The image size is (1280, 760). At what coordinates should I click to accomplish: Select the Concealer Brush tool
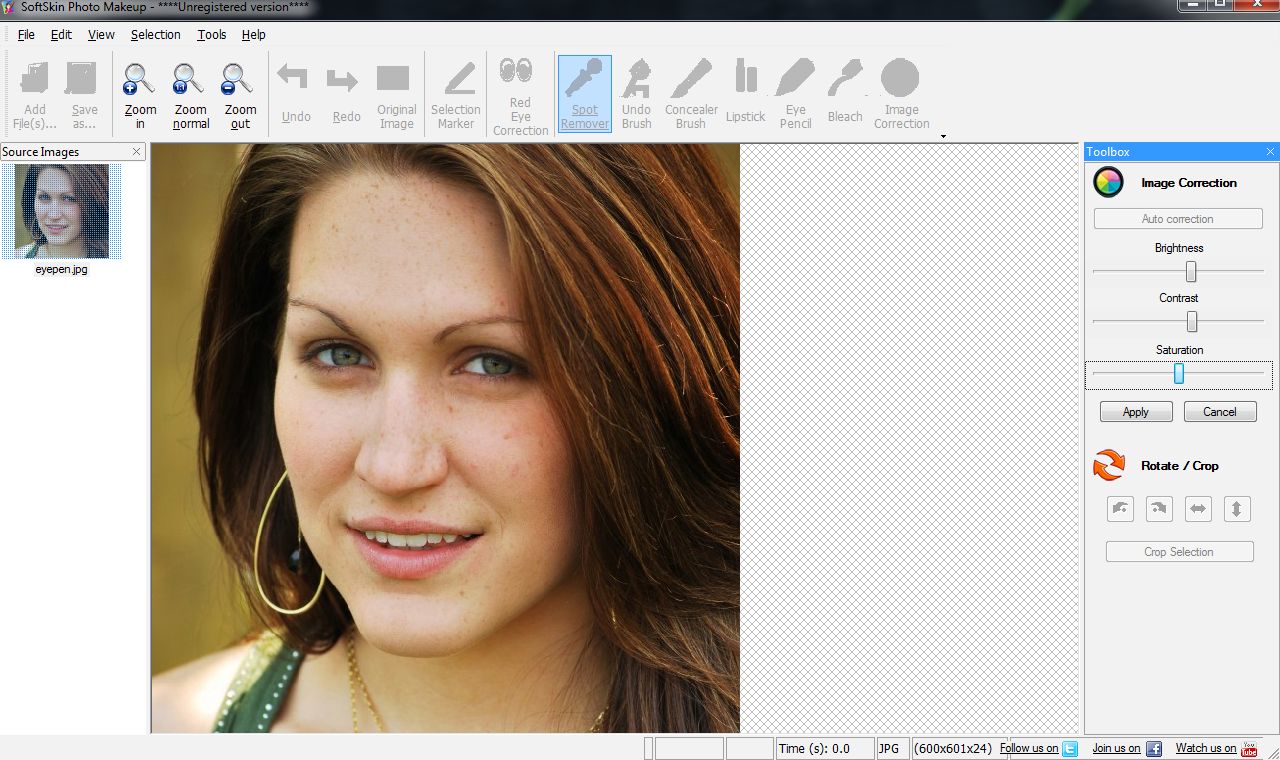point(691,95)
